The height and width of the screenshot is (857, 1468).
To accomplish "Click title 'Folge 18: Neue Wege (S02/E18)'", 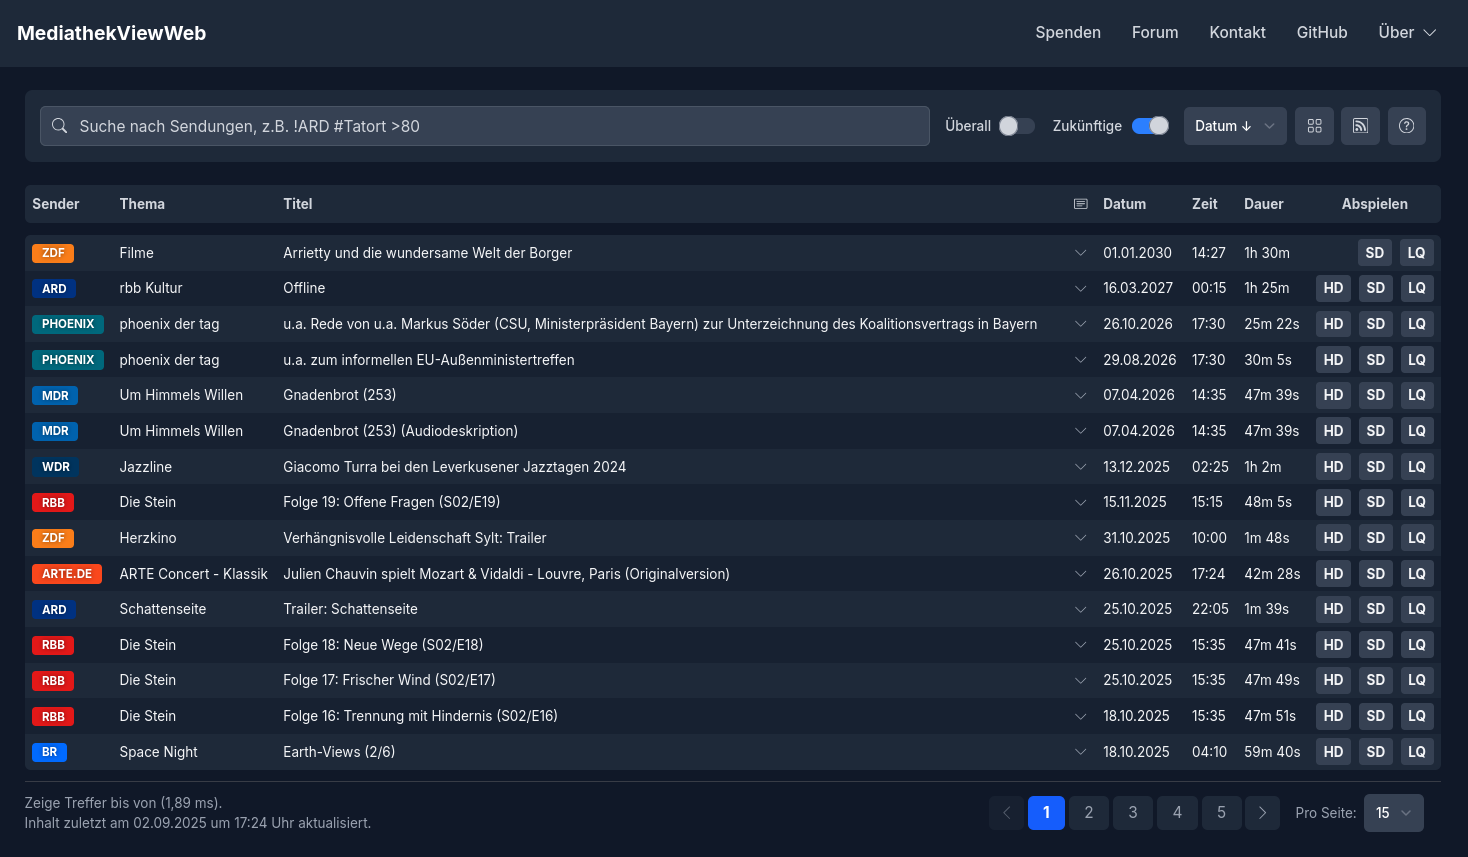I will click(383, 645).
